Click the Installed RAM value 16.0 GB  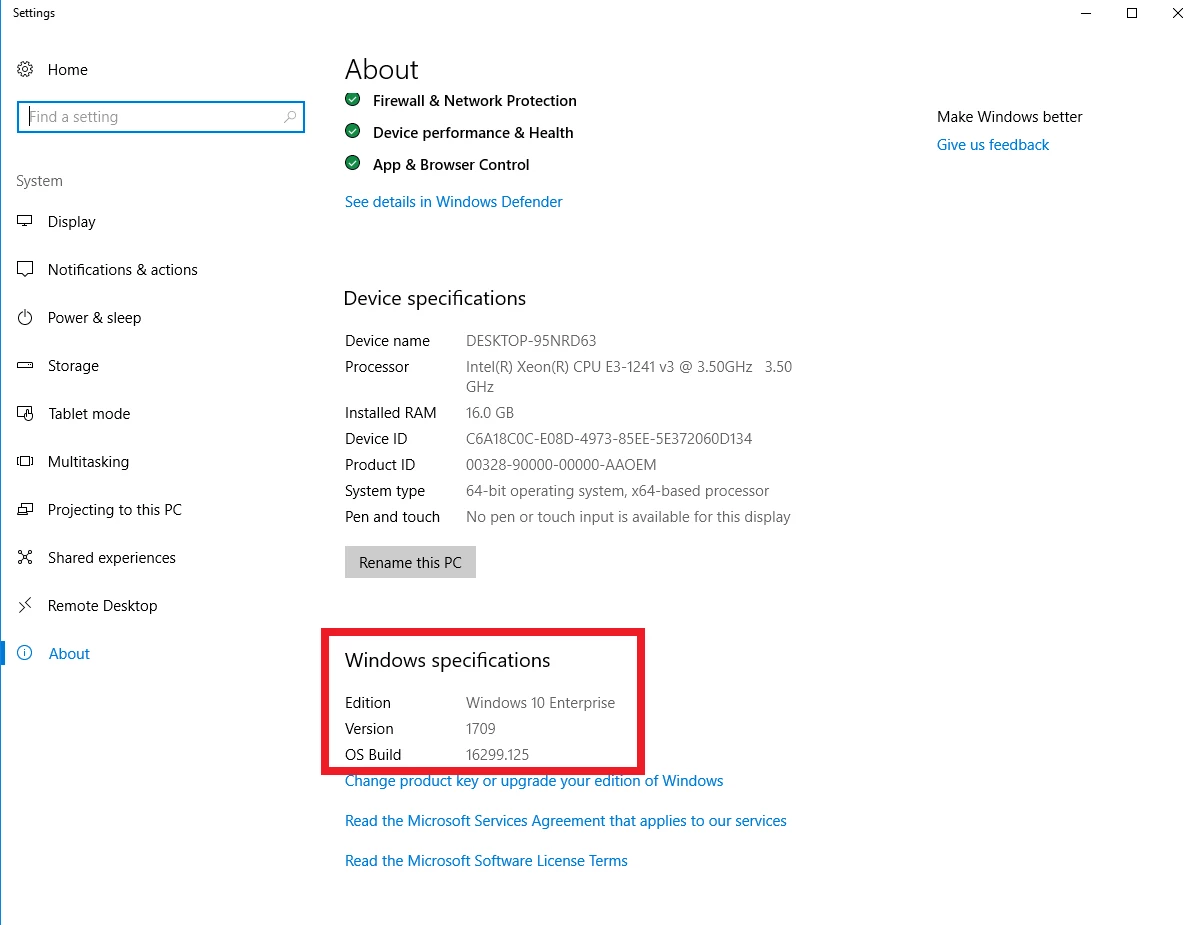click(x=490, y=413)
